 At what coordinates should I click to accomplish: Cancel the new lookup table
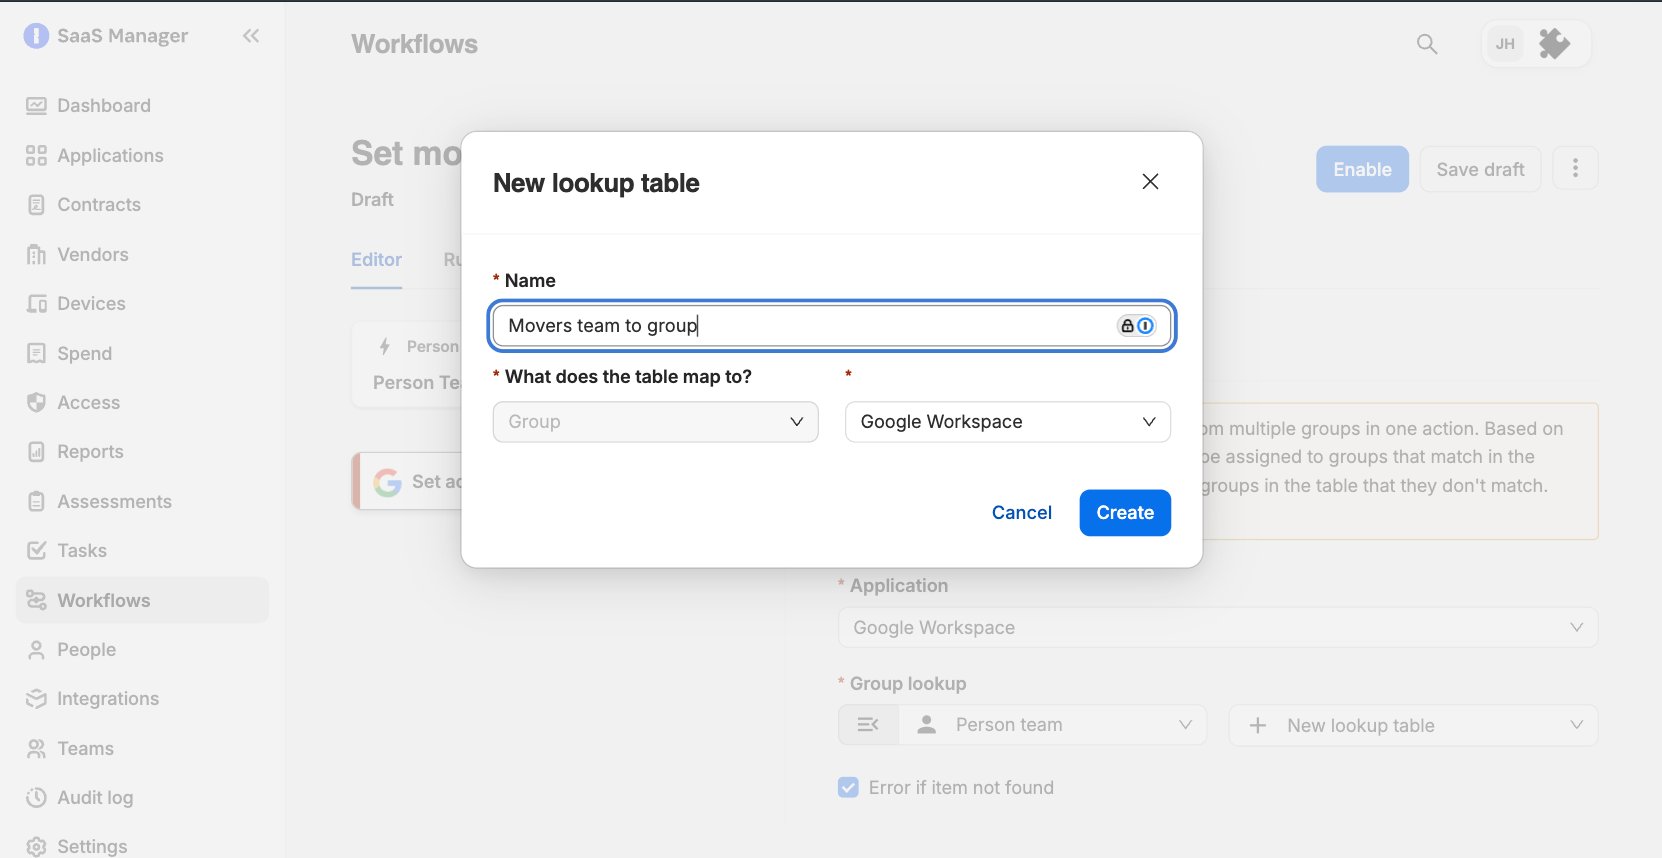coord(1021,513)
